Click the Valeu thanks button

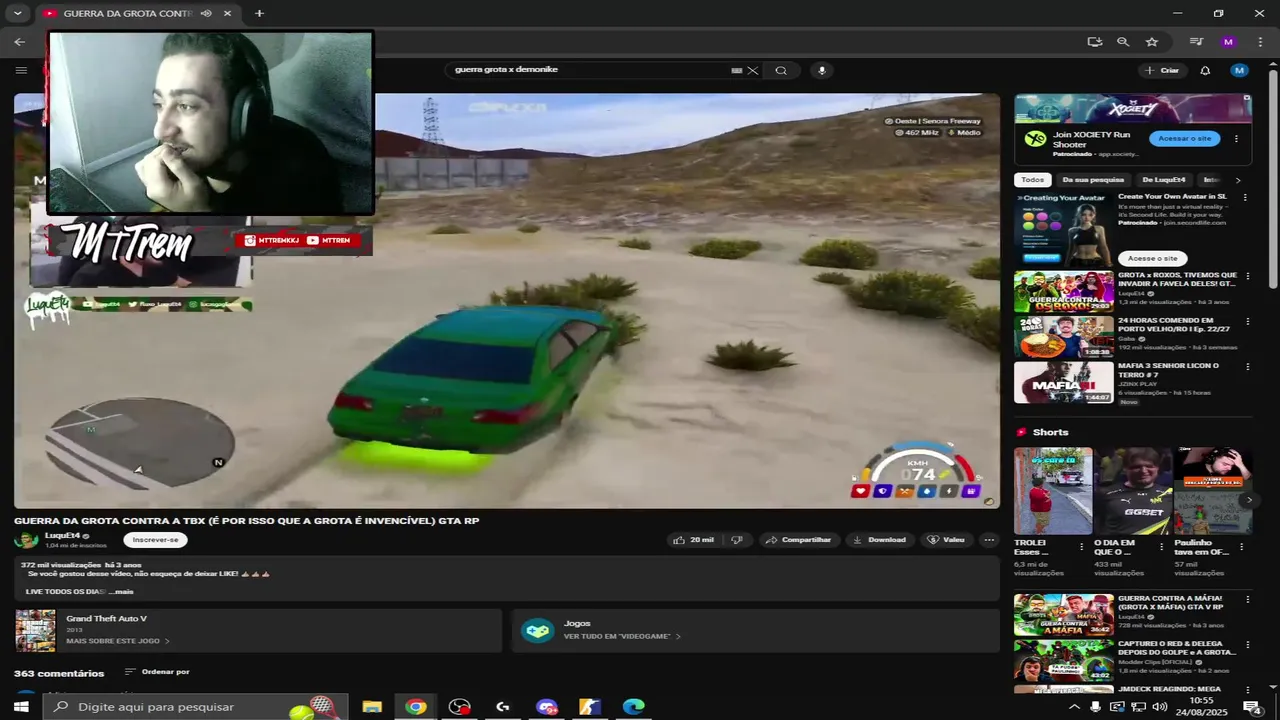point(946,540)
